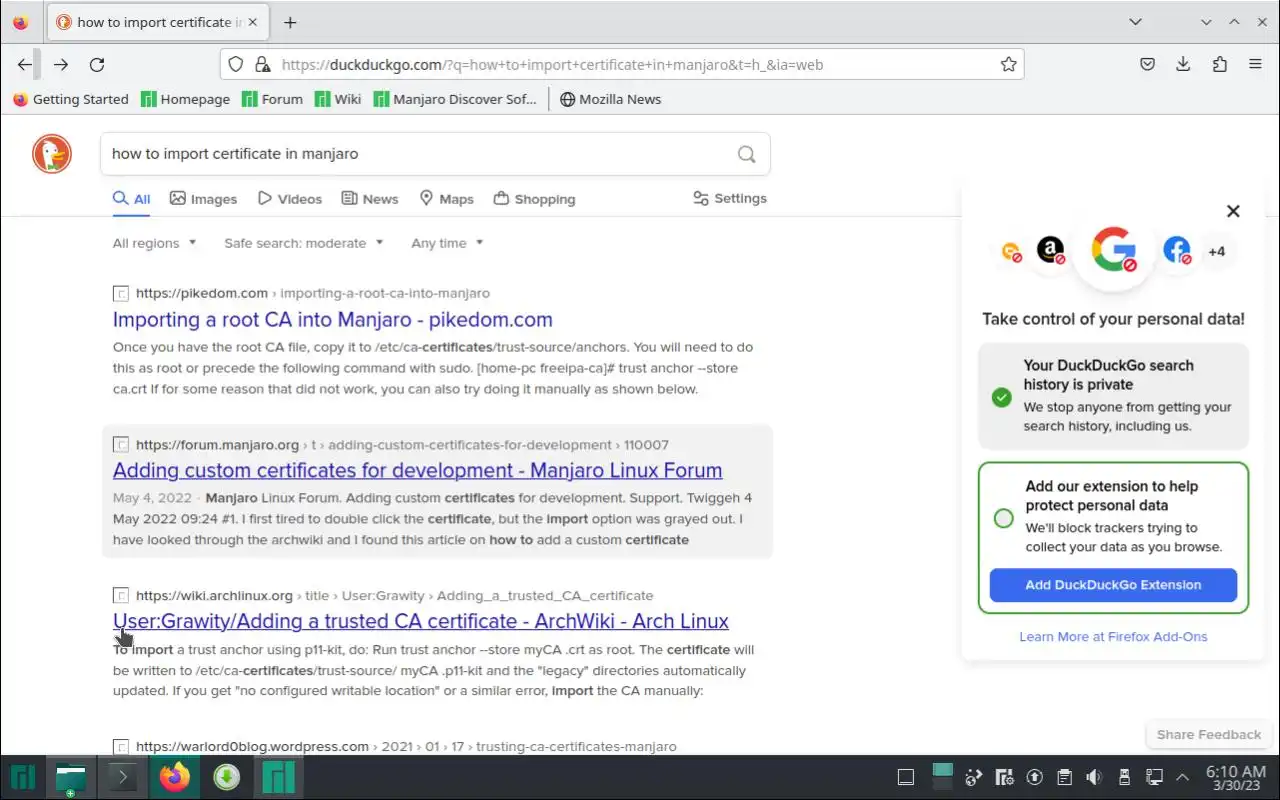Click the Facebook tracker logo

[x=1177, y=250]
